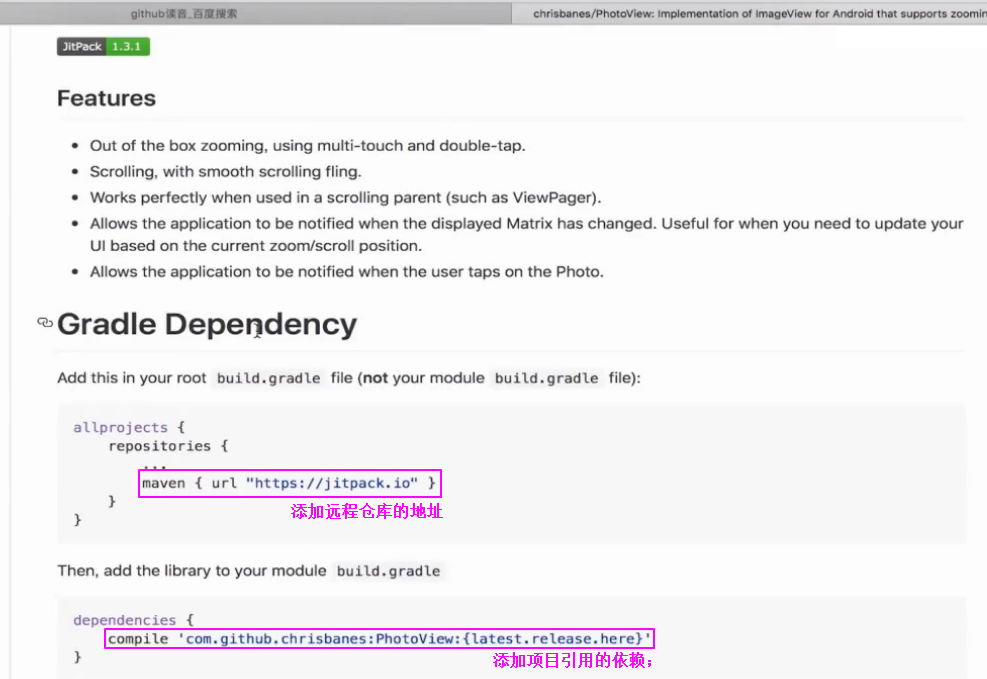The image size is (987, 679).
Task: Click the anchor link icon beside Gradle Dependency
Action: (x=45, y=323)
